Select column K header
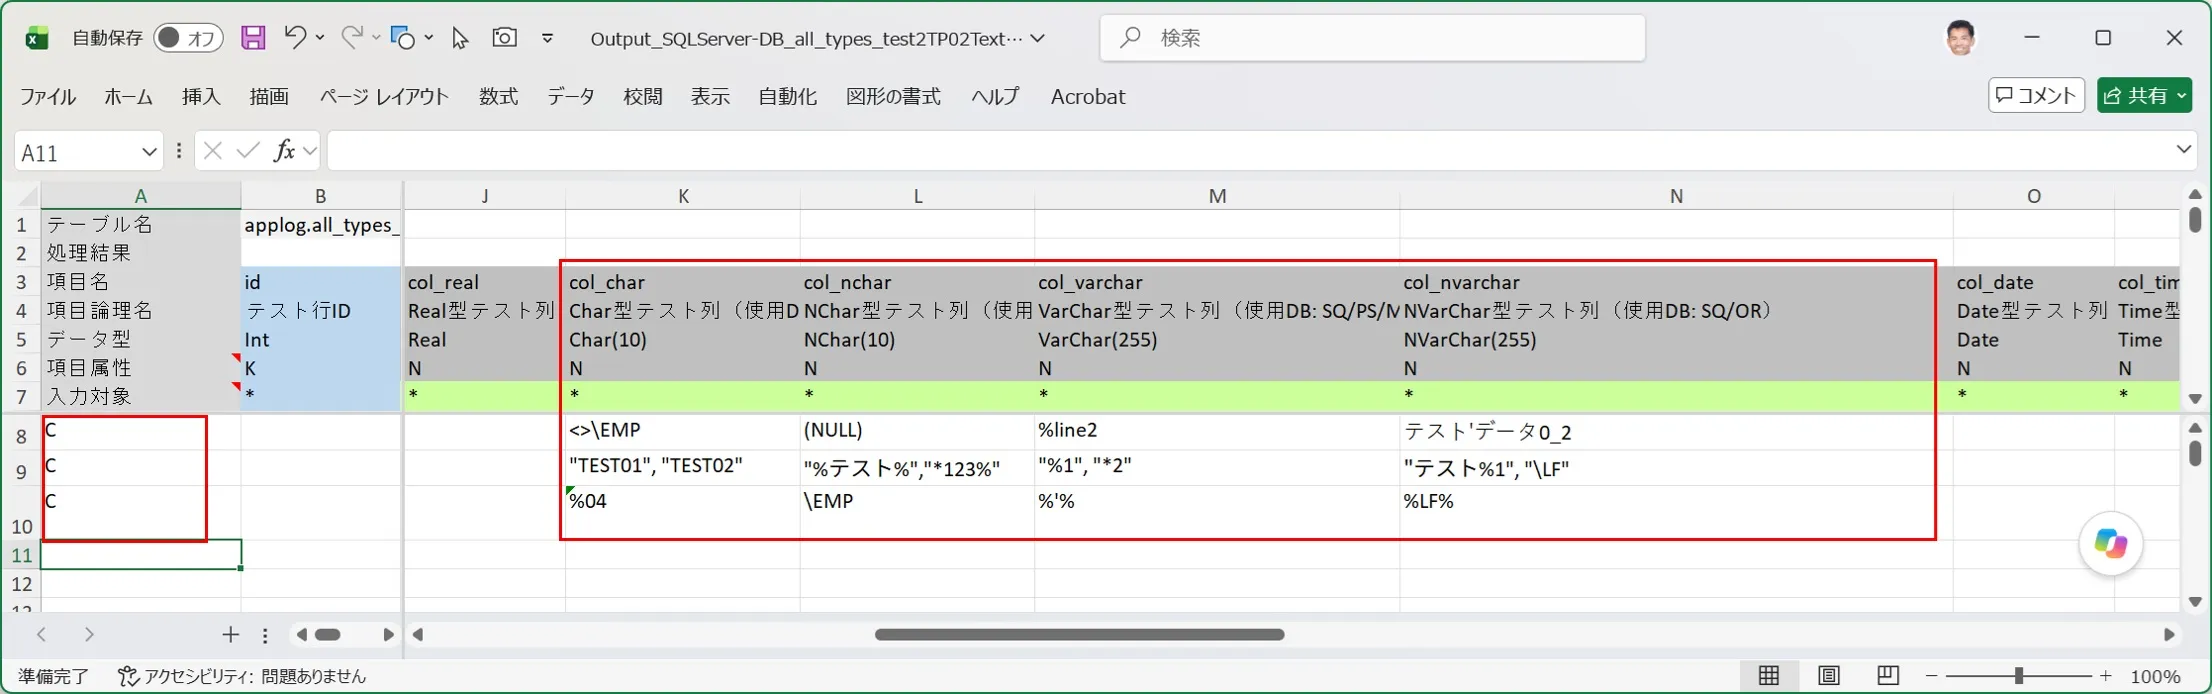This screenshot has width=2212, height=694. coord(683,196)
